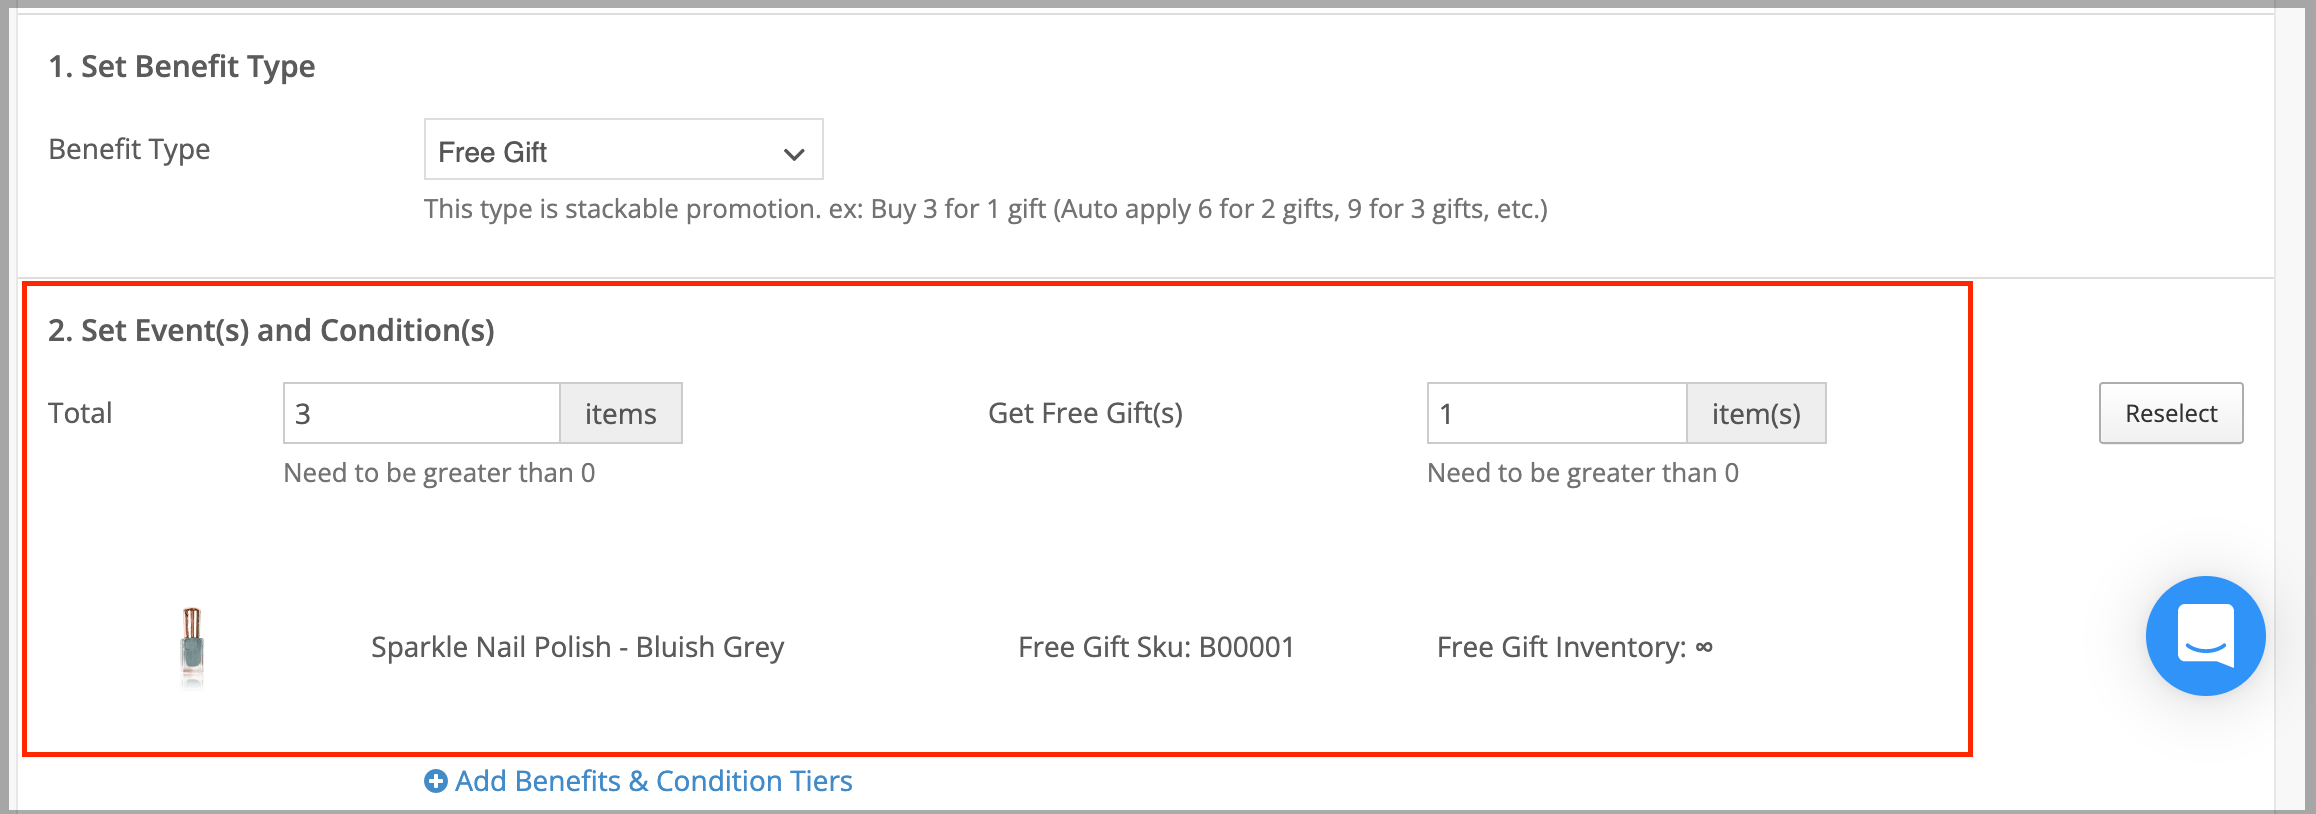This screenshot has height=814, width=2316.
Task: Click the nail polish product thumbnail
Action: [x=192, y=647]
